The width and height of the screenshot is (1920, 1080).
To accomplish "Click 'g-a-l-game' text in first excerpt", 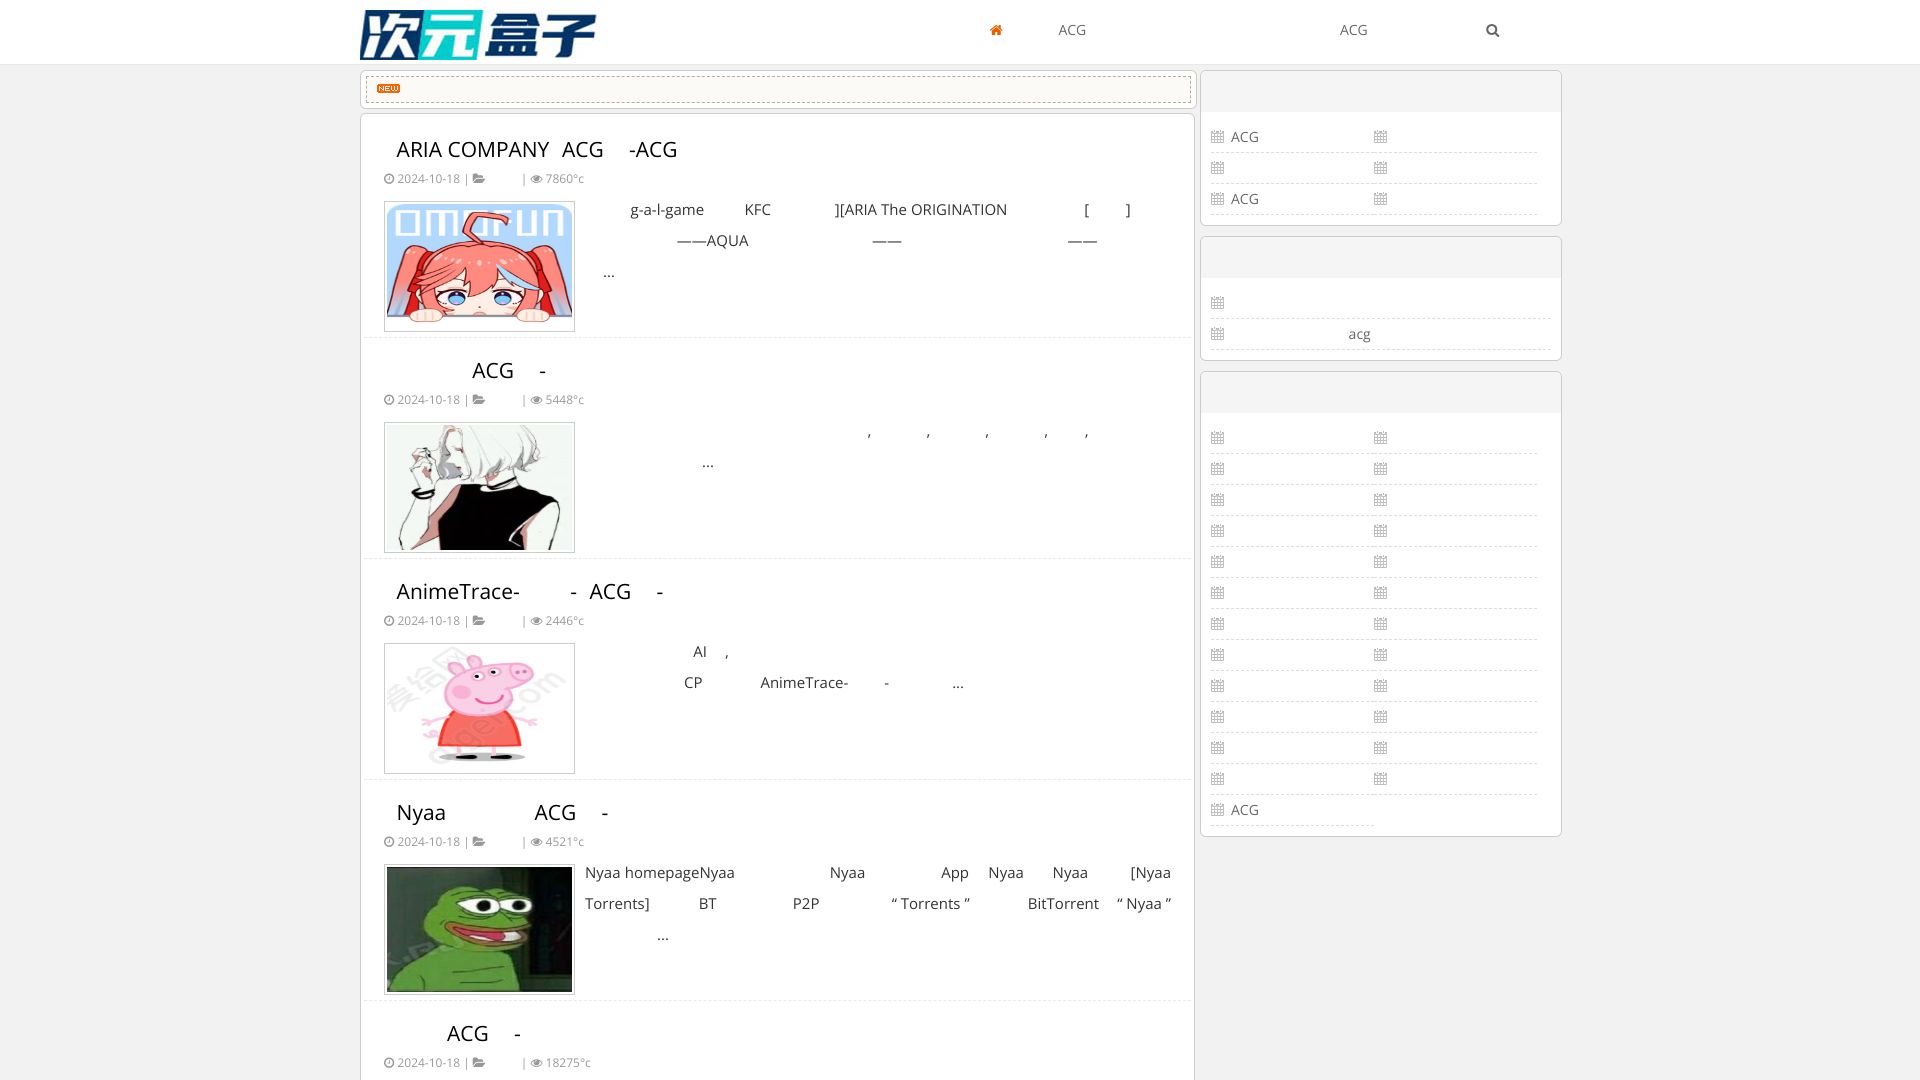I will [667, 210].
